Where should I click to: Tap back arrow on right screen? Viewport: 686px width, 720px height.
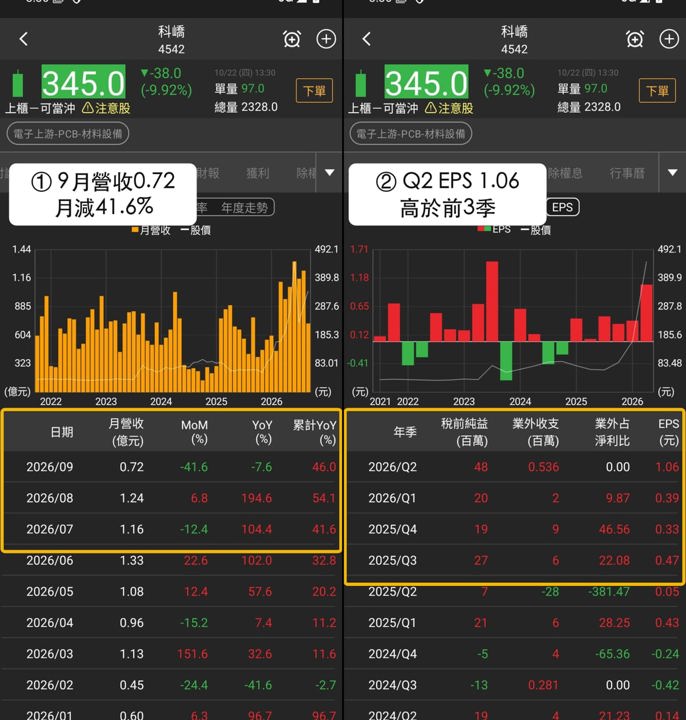366,39
